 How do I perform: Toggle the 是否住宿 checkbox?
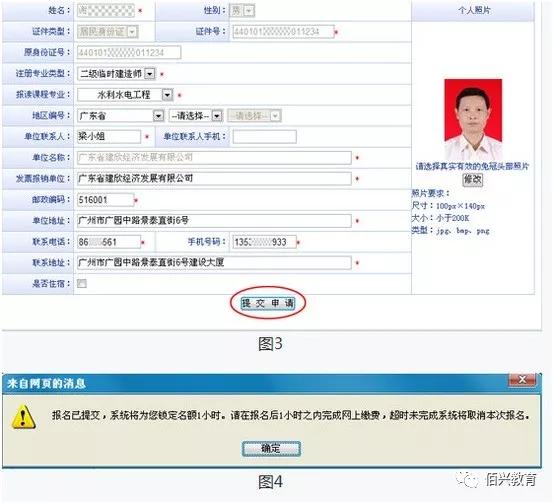click(x=82, y=283)
